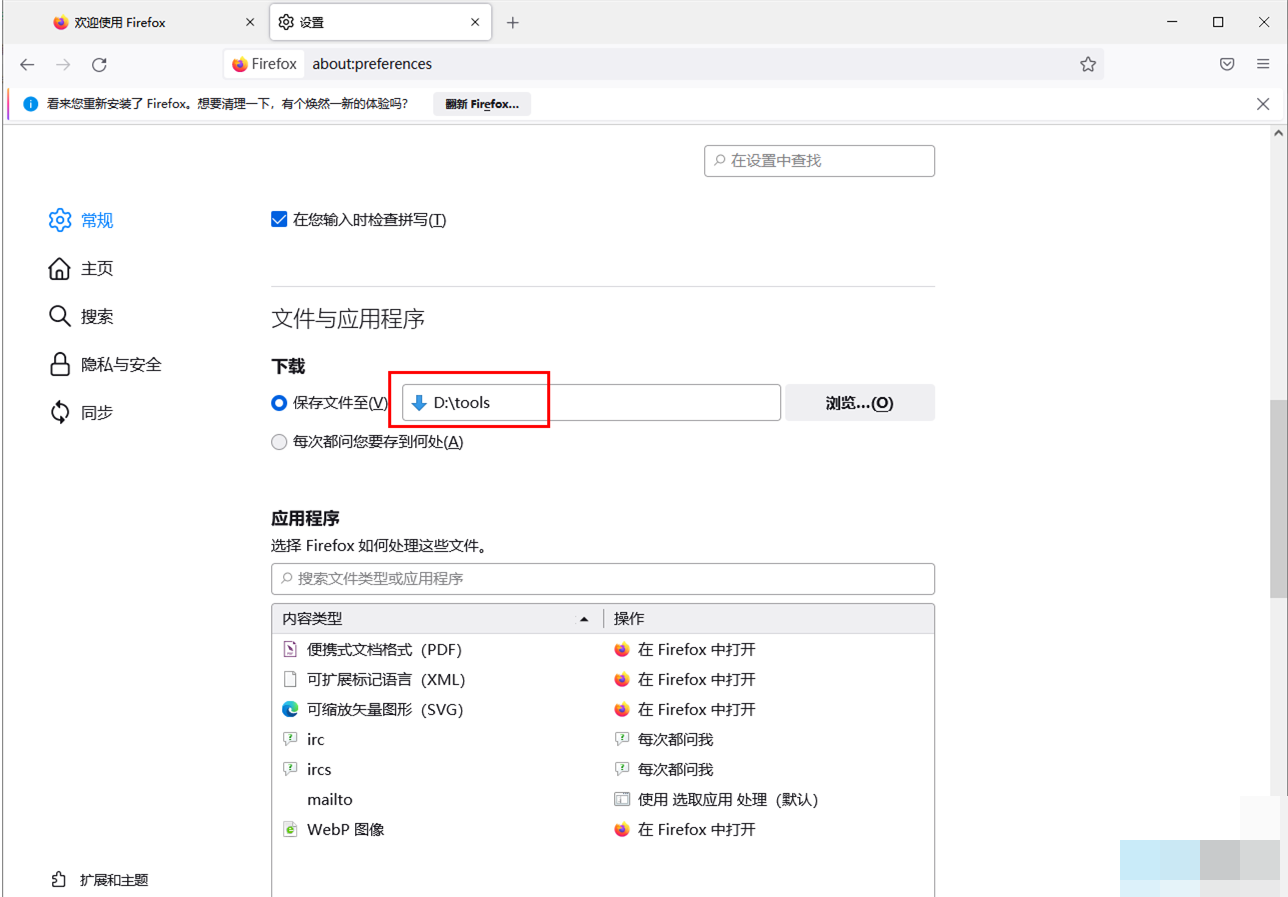Viewport: 1288px width, 897px height.
Task: Open 主页 settings via the home icon
Action: click(x=60, y=269)
